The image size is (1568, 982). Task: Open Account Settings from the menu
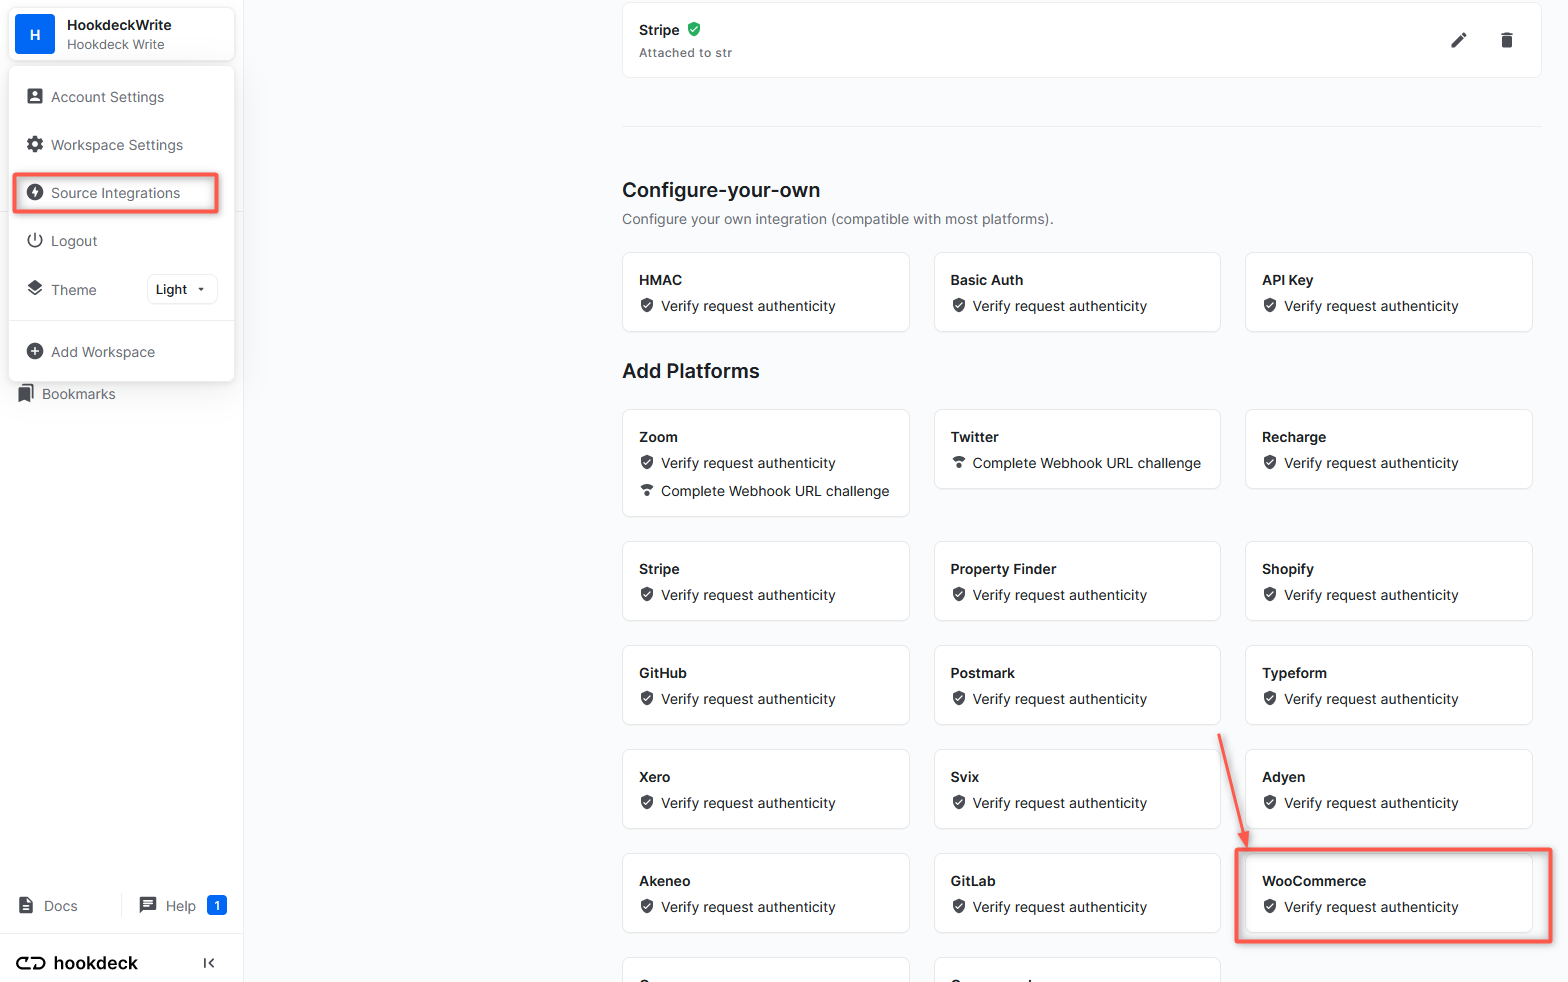[122, 97]
